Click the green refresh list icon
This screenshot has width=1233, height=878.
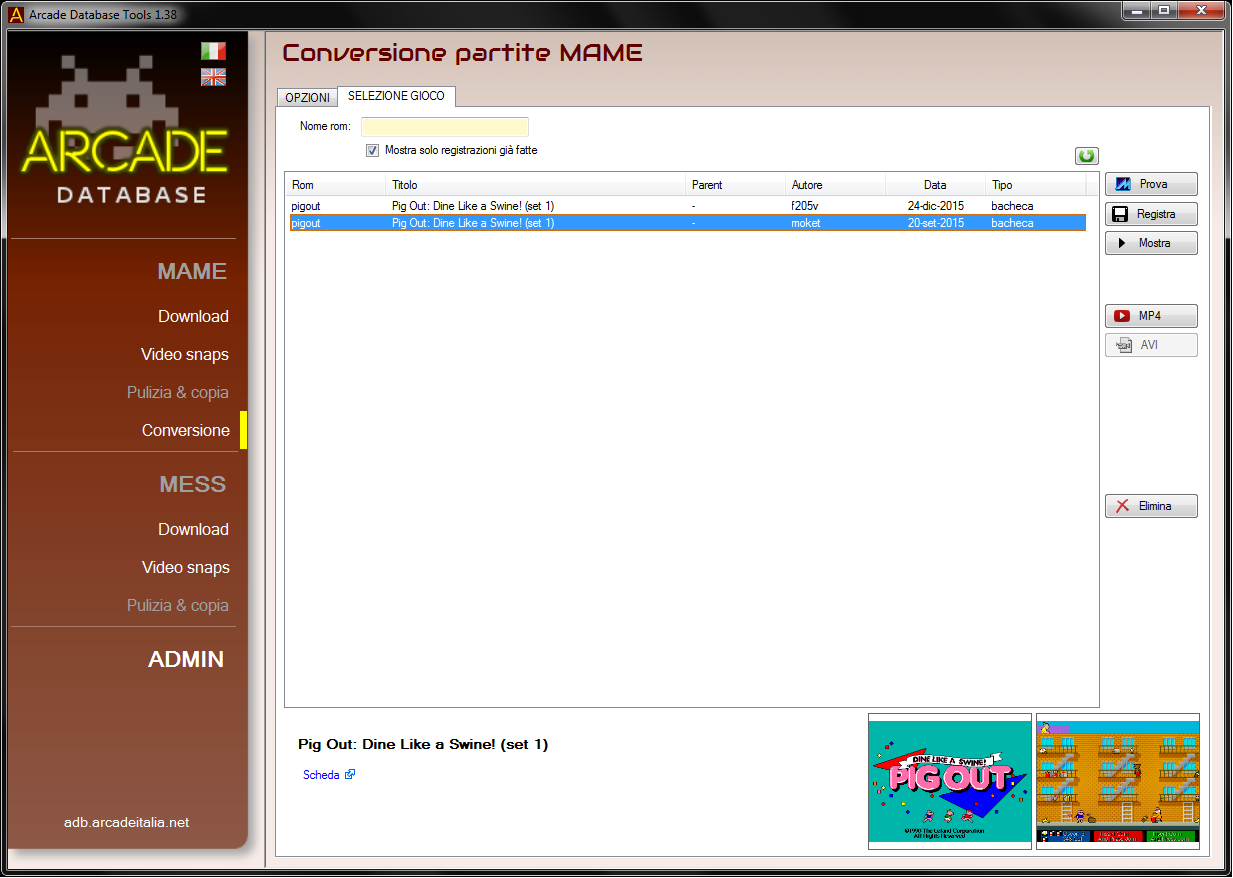click(1086, 156)
